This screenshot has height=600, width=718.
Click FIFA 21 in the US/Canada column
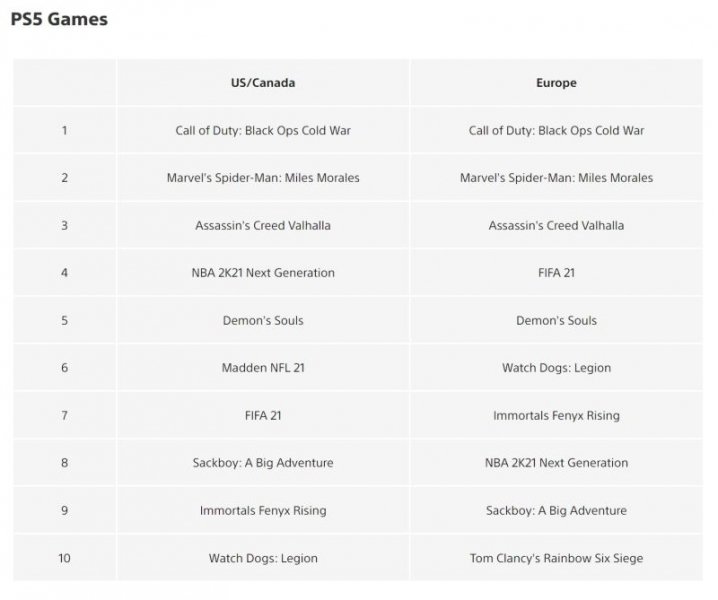pos(263,415)
